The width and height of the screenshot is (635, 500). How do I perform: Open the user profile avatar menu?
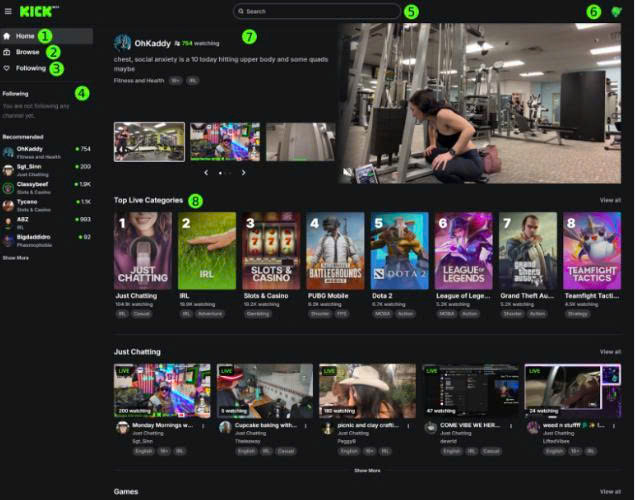[x=616, y=12]
